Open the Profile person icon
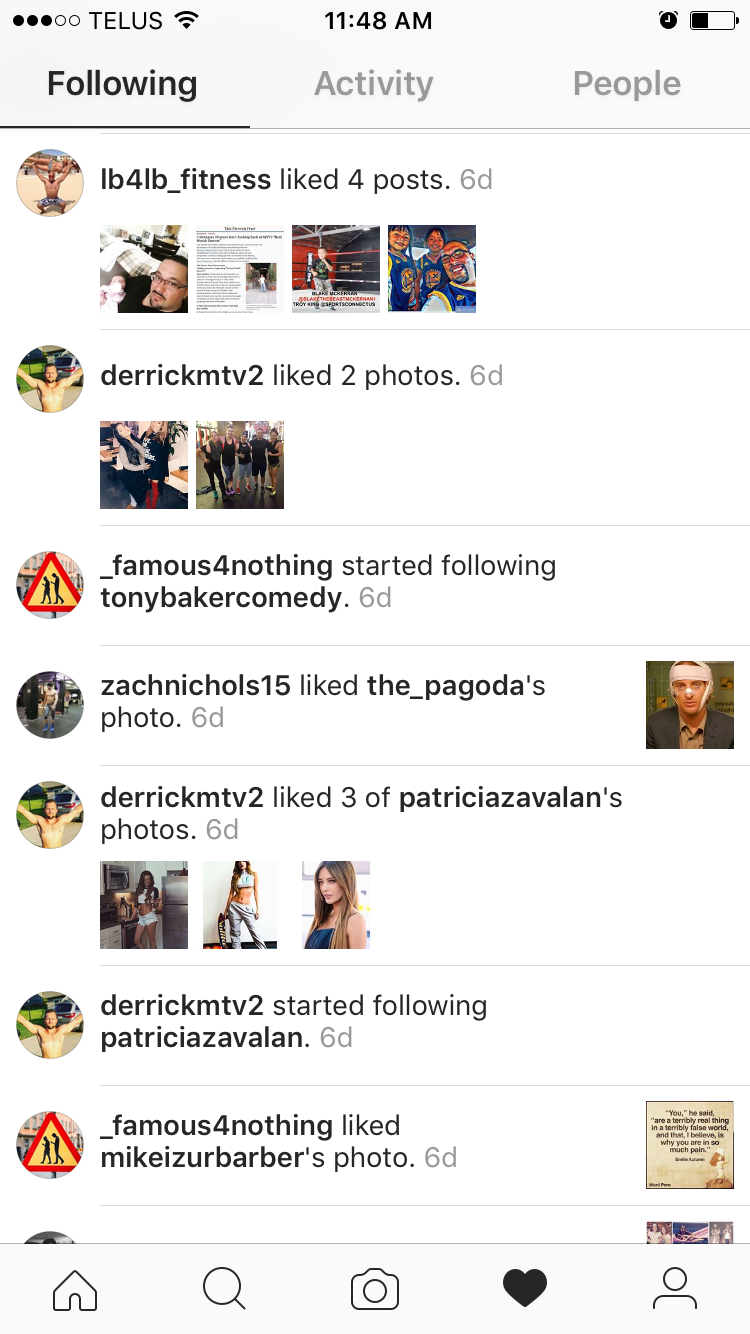This screenshot has height=1334, width=750. [x=675, y=1289]
